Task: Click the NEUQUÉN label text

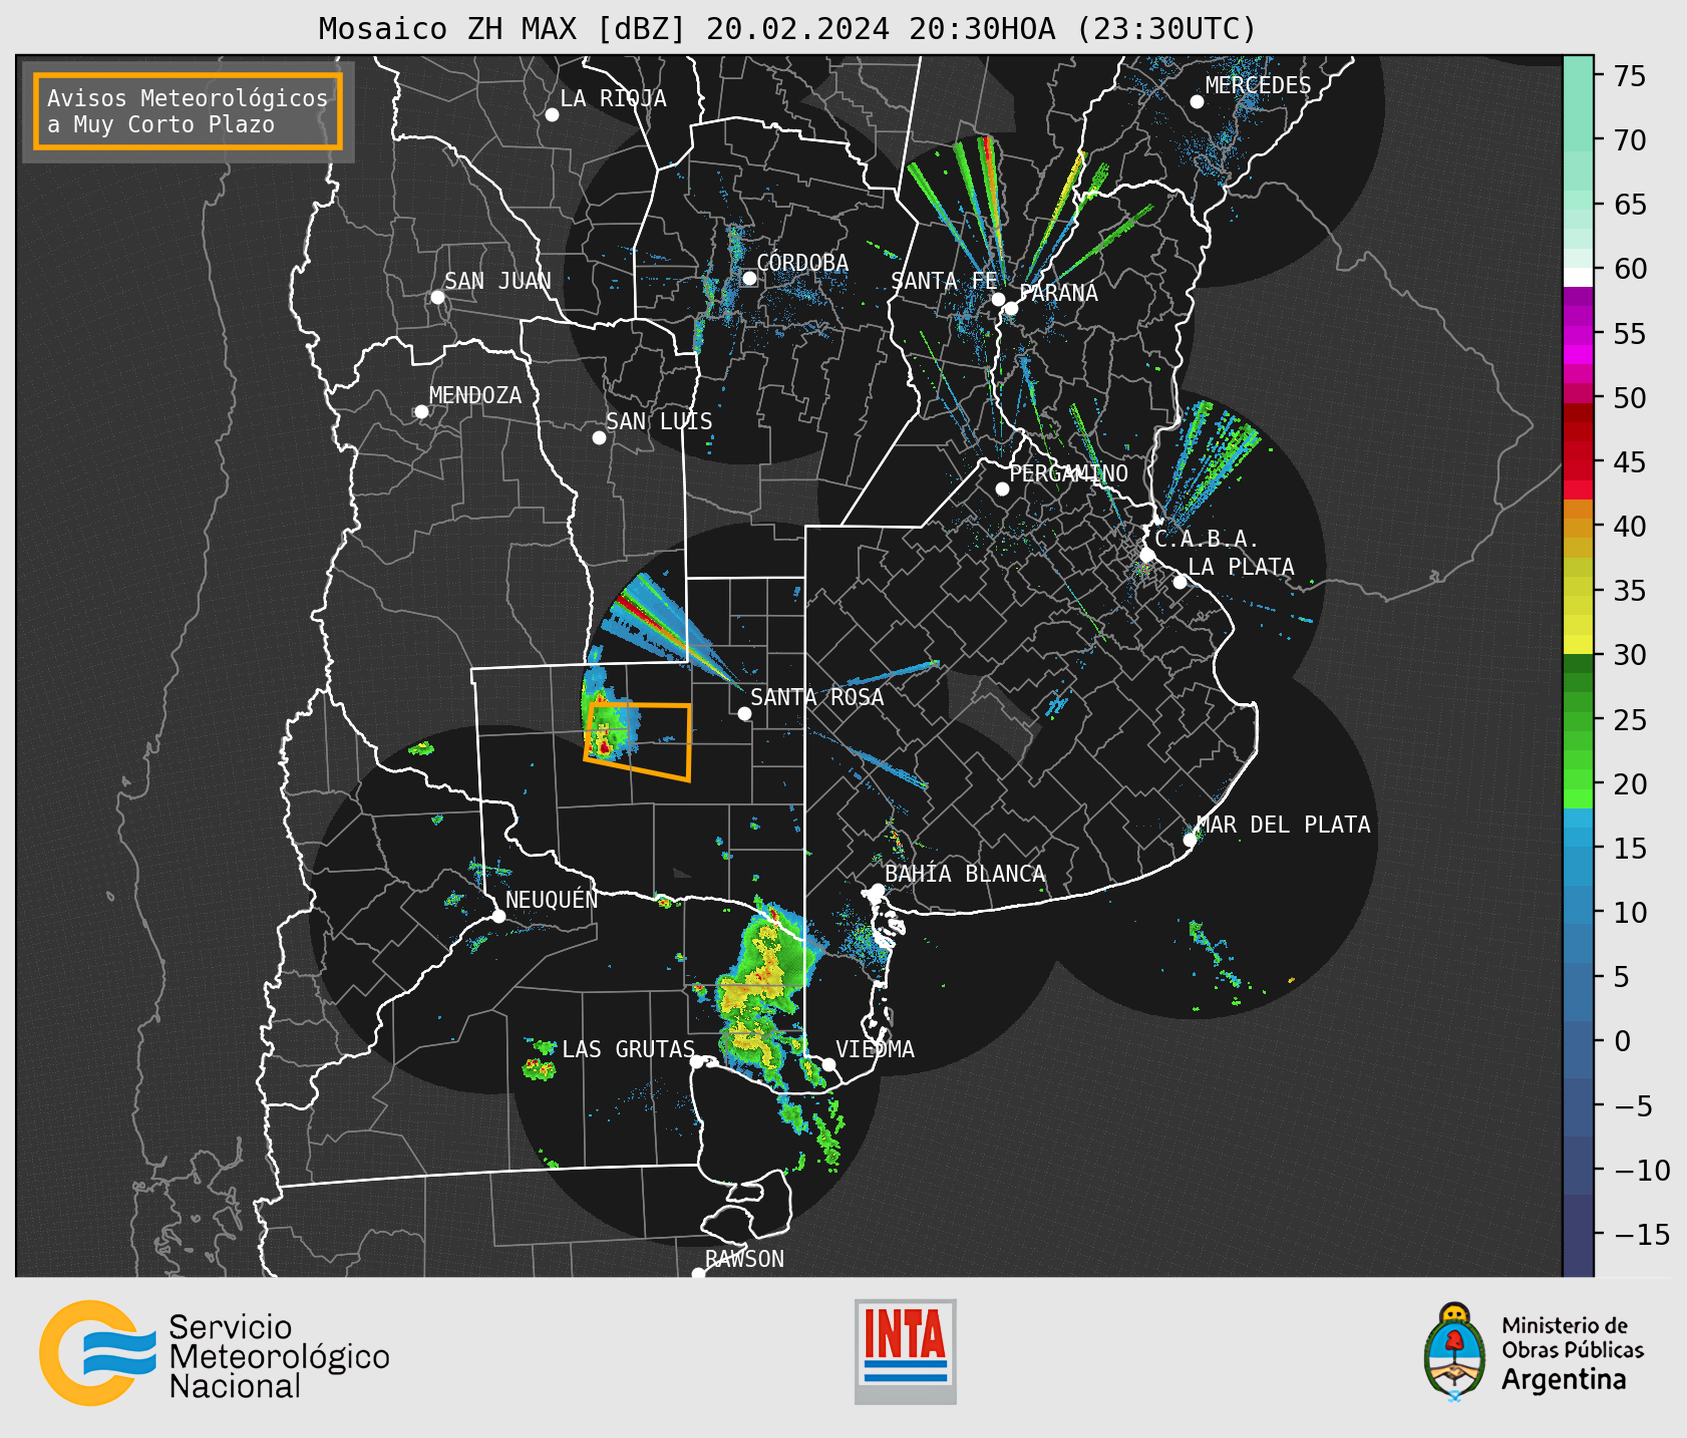Action: coord(551,899)
